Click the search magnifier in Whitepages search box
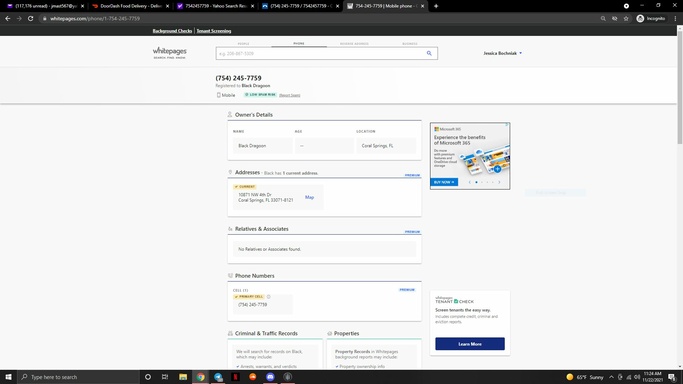 coord(429,53)
